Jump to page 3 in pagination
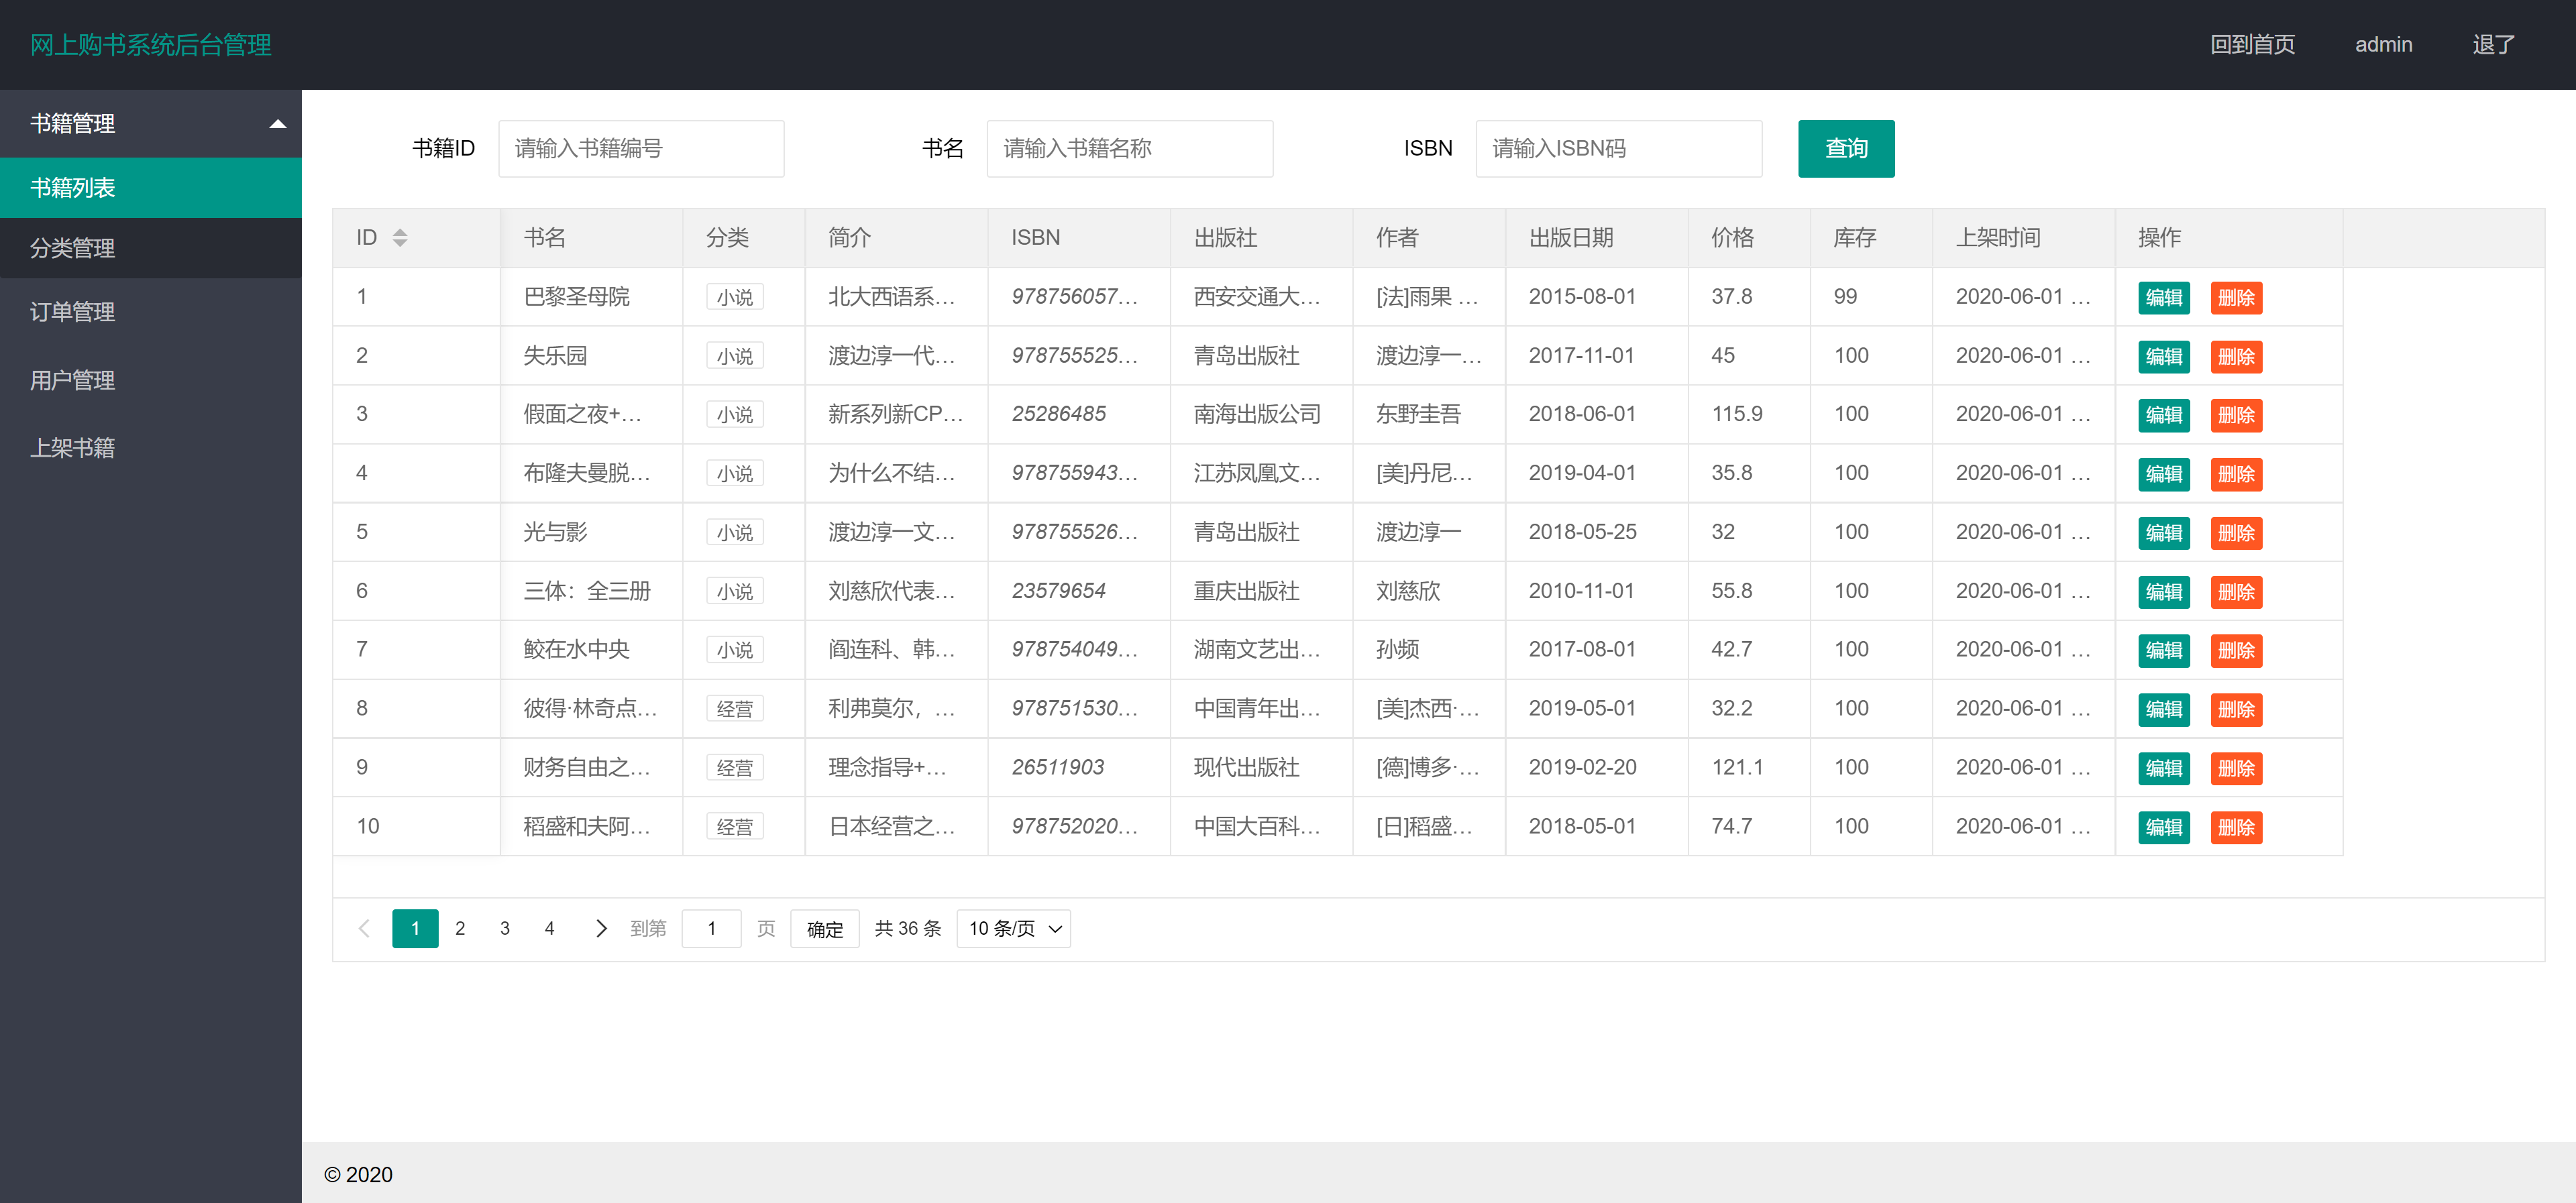This screenshot has height=1203, width=2576. click(x=505, y=928)
